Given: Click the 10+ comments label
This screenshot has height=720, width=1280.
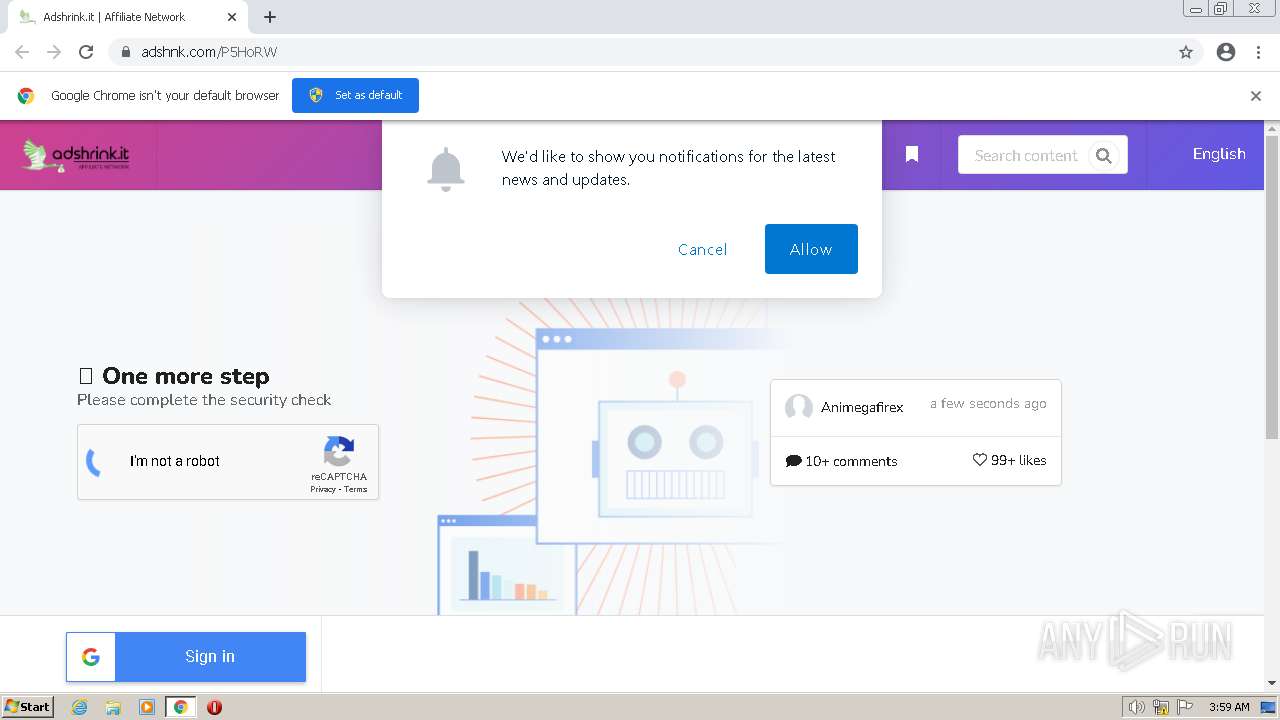Looking at the screenshot, I should click(x=842, y=461).
